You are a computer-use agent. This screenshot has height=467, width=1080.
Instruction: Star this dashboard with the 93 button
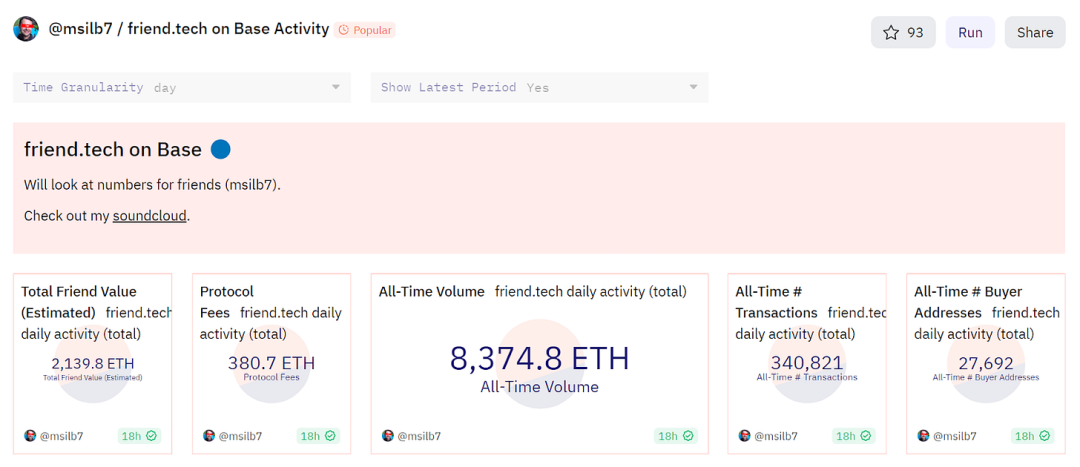(x=903, y=32)
